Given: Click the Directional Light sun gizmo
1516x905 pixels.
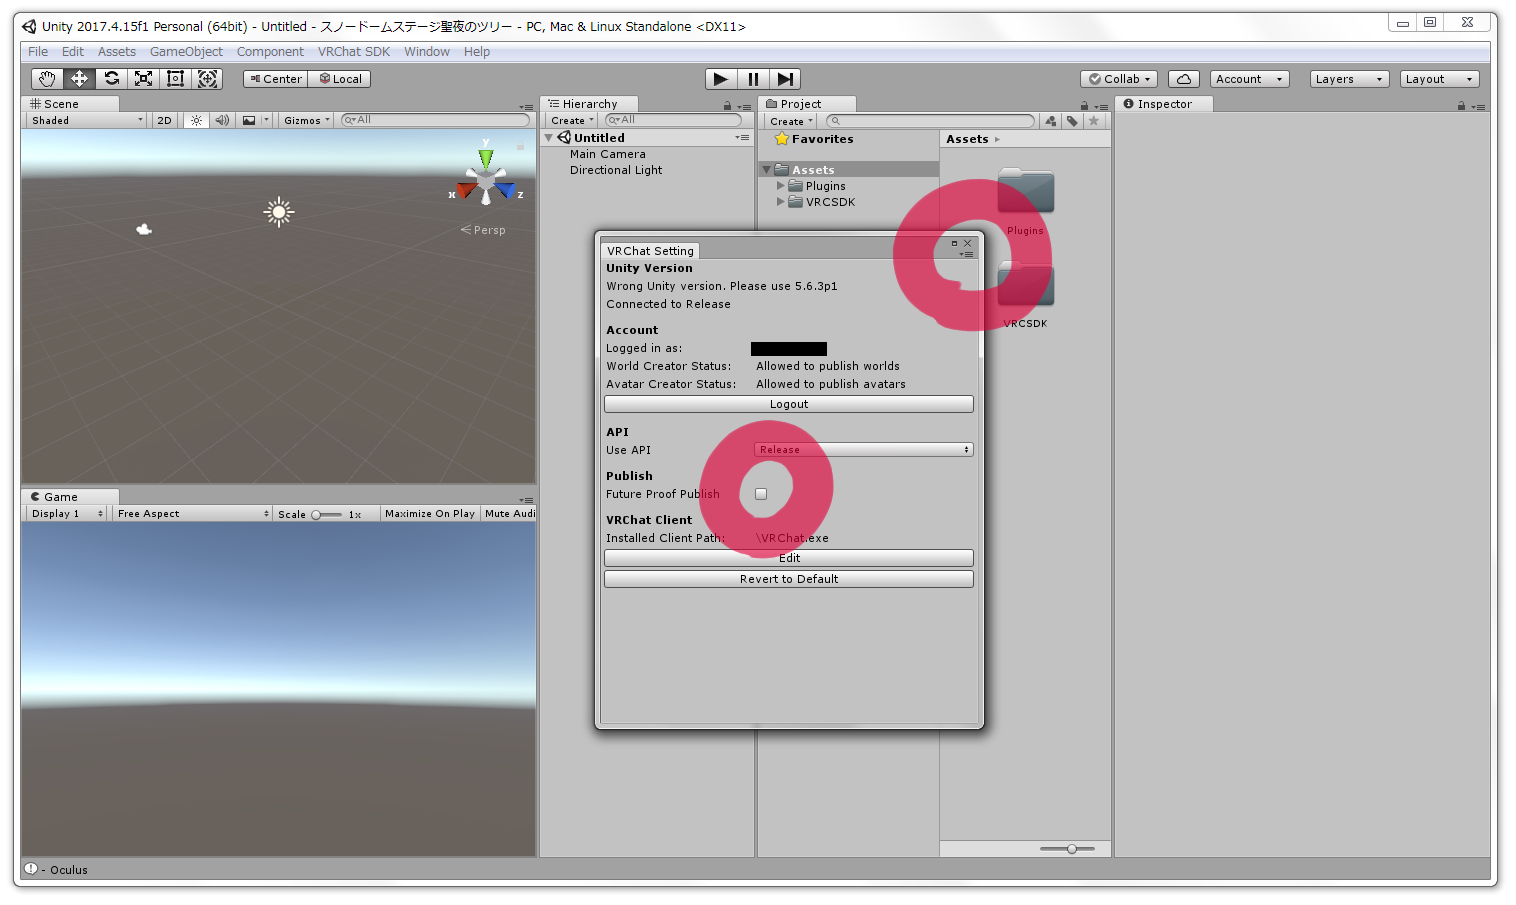Looking at the screenshot, I should tap(279, 211).
